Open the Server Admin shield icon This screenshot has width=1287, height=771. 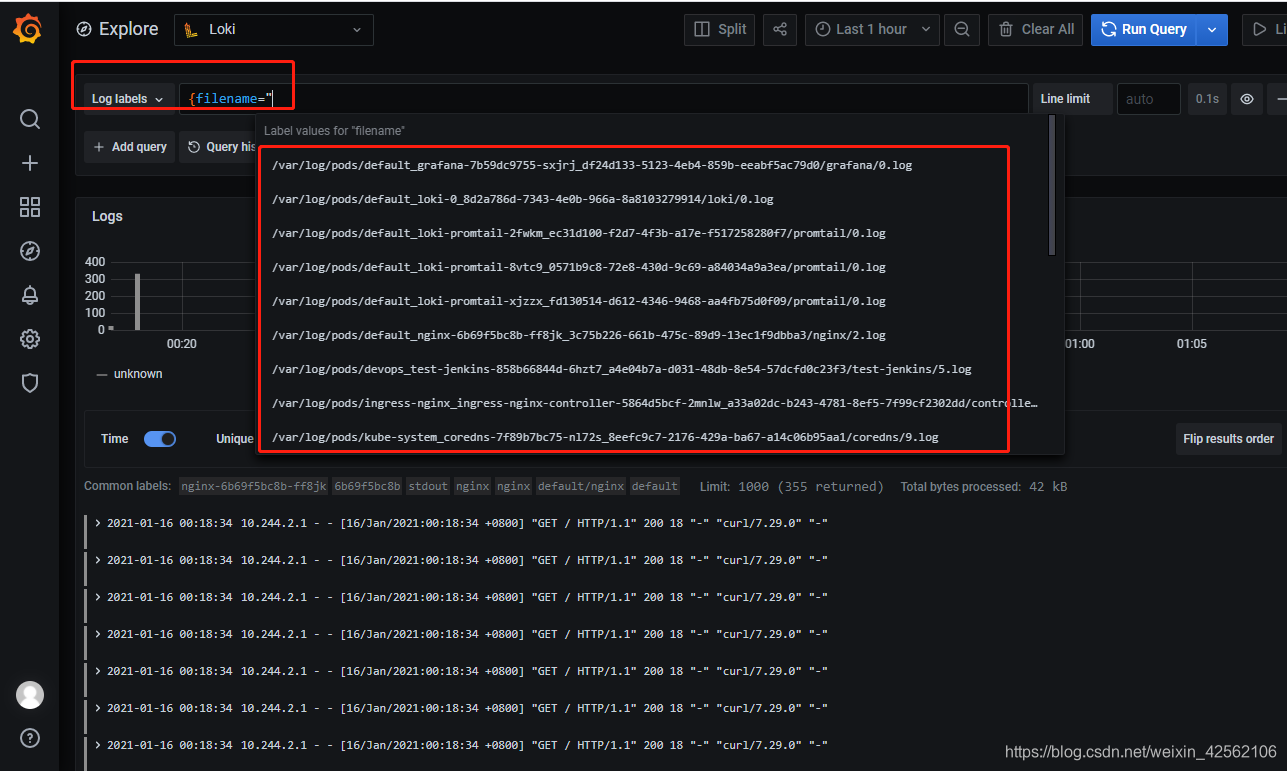[30, 383]
